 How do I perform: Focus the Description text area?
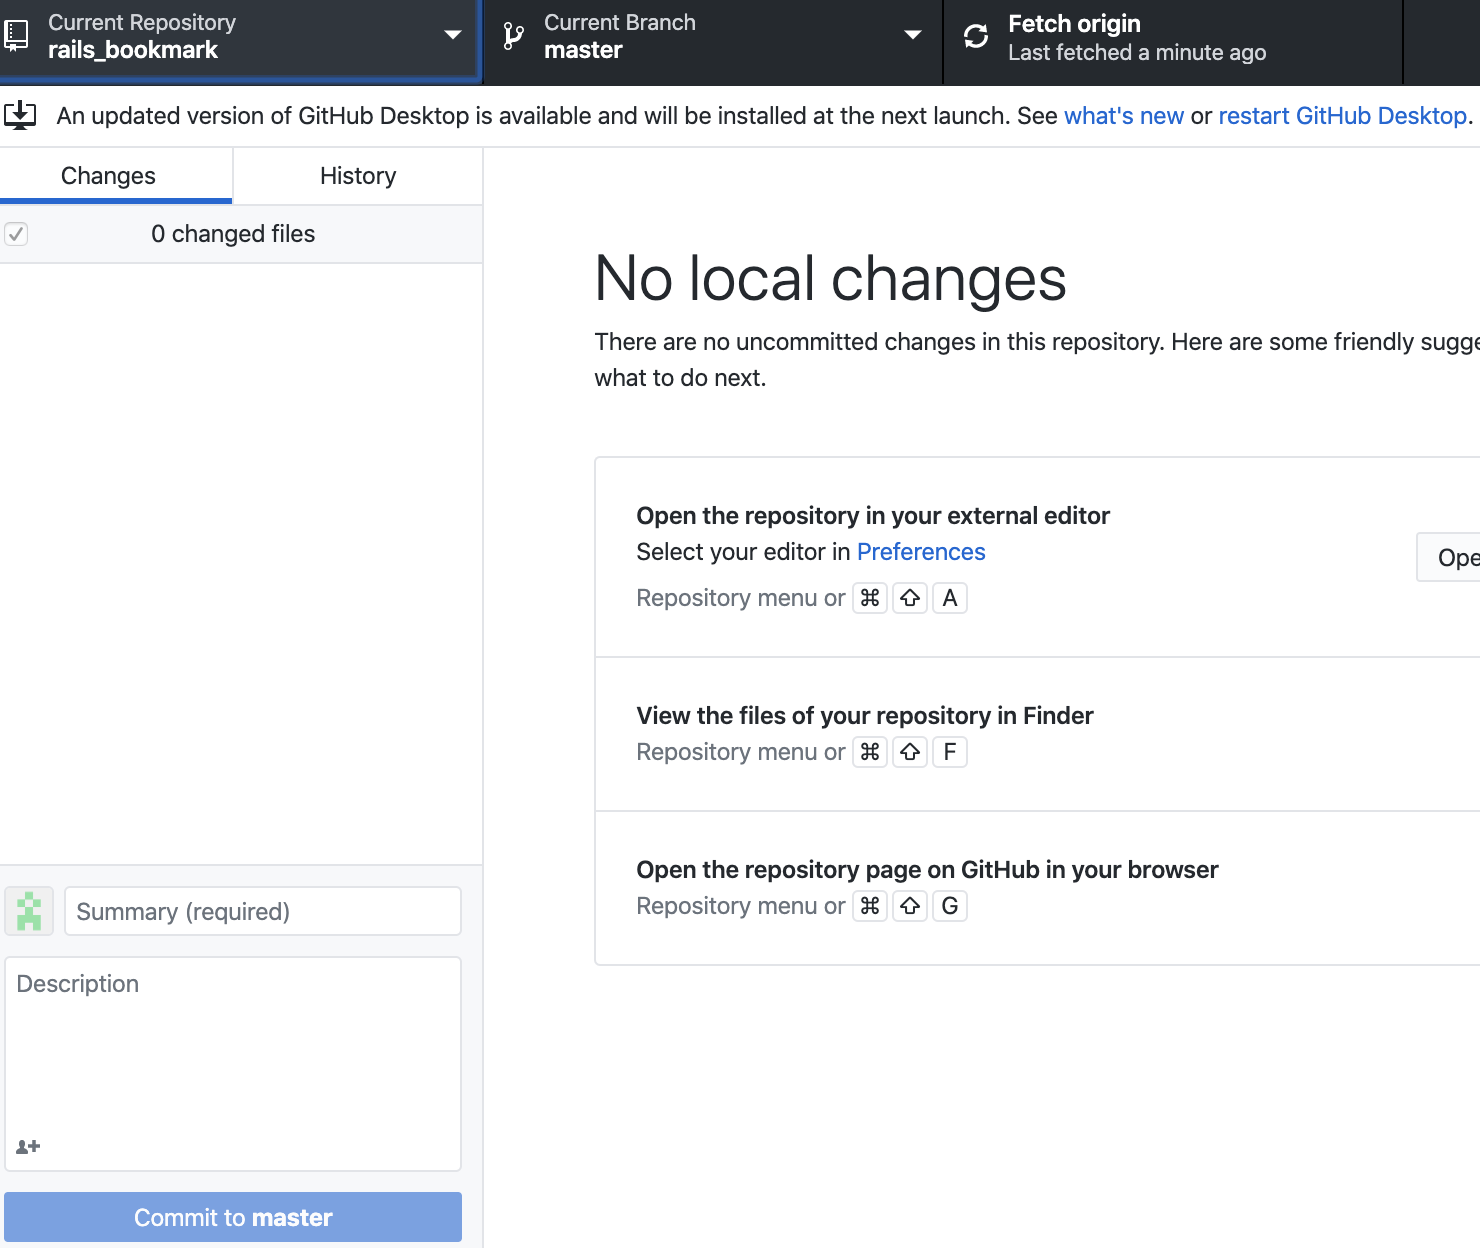tap(233, 1063)
